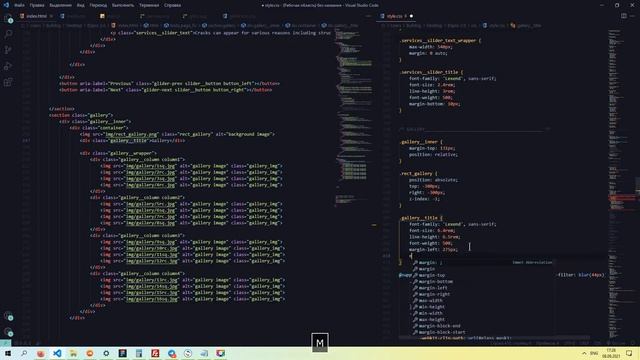This screenshot has height=360, width=640.
Task: Open the Source Control view
Action: tap(8, 50)
